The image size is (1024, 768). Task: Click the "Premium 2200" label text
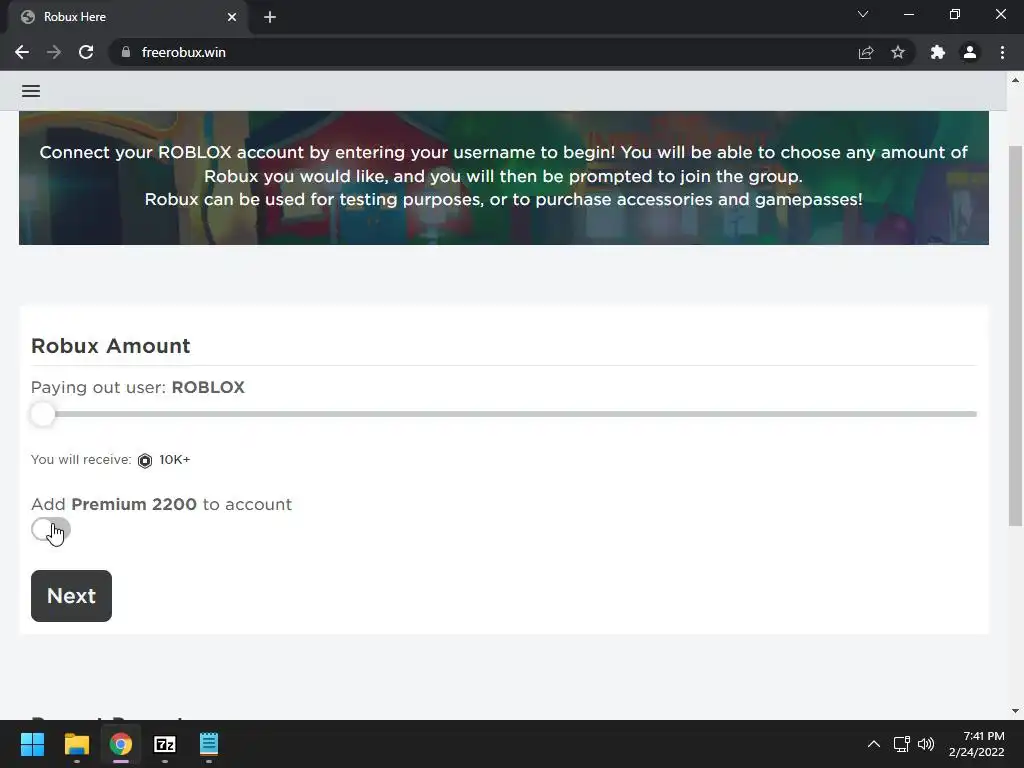click(x=134, y=504)
